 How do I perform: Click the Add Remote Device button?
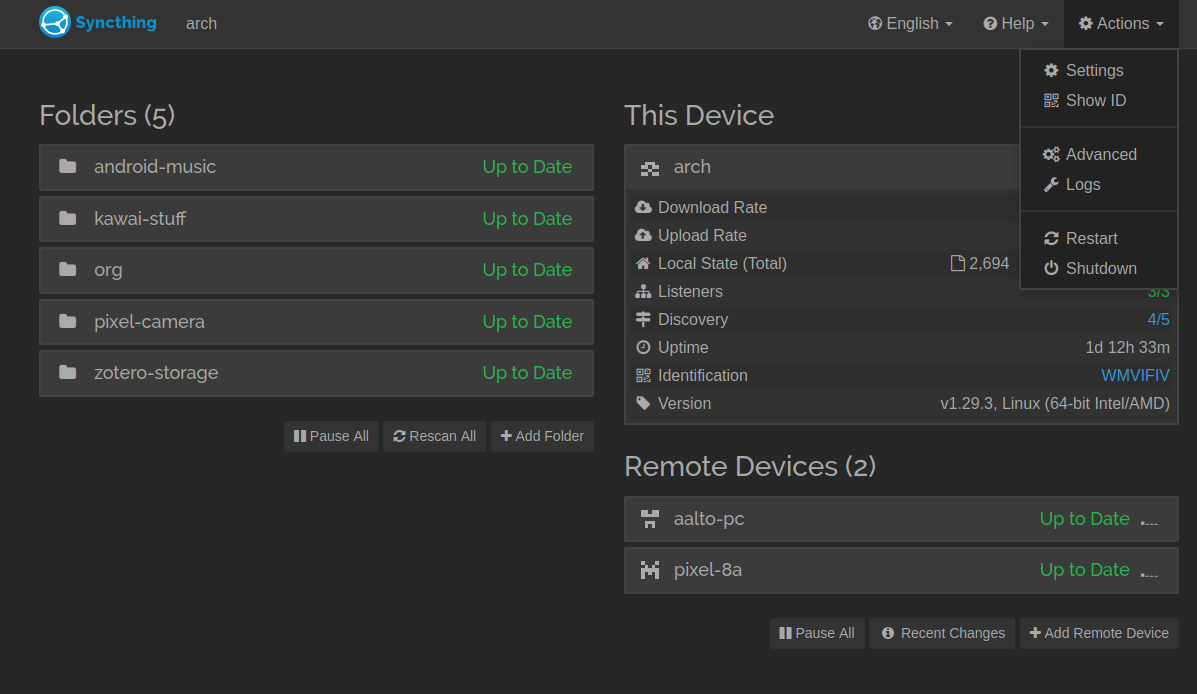point(1099,633)
